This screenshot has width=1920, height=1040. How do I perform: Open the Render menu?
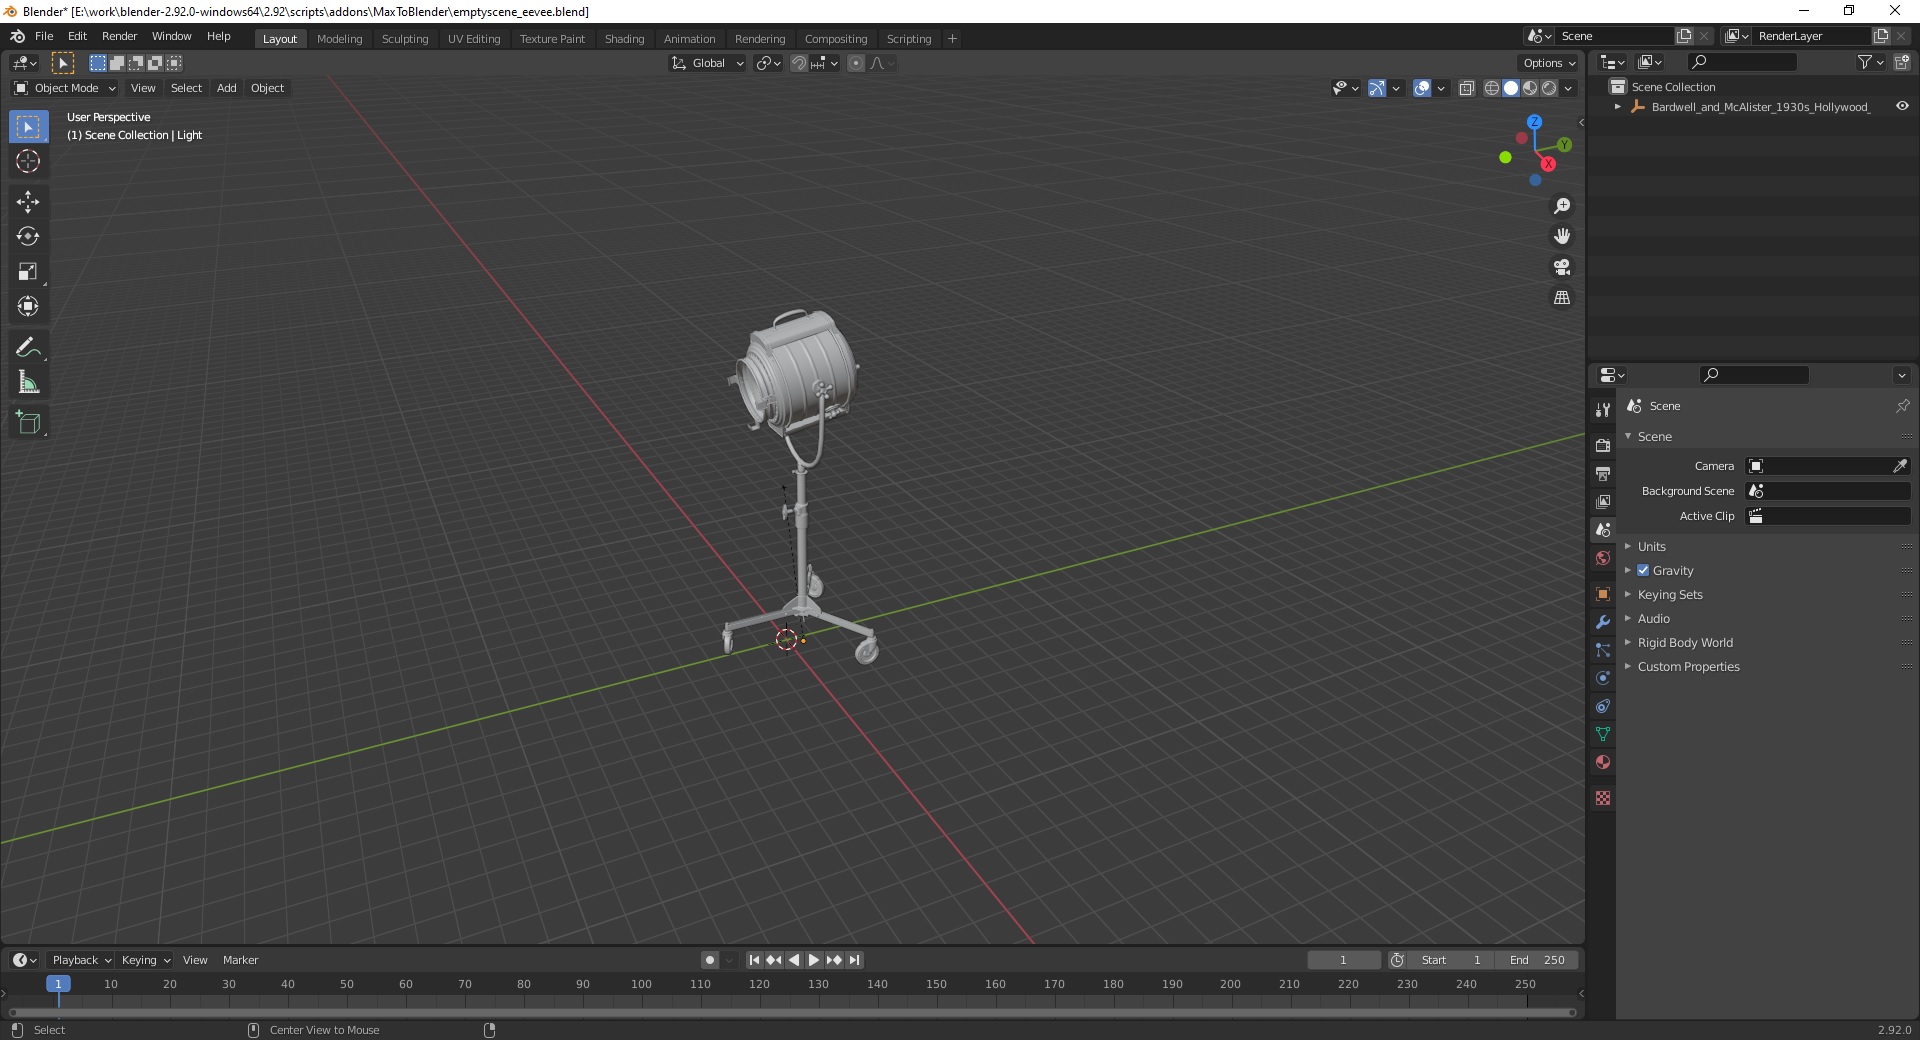[119, 36]
